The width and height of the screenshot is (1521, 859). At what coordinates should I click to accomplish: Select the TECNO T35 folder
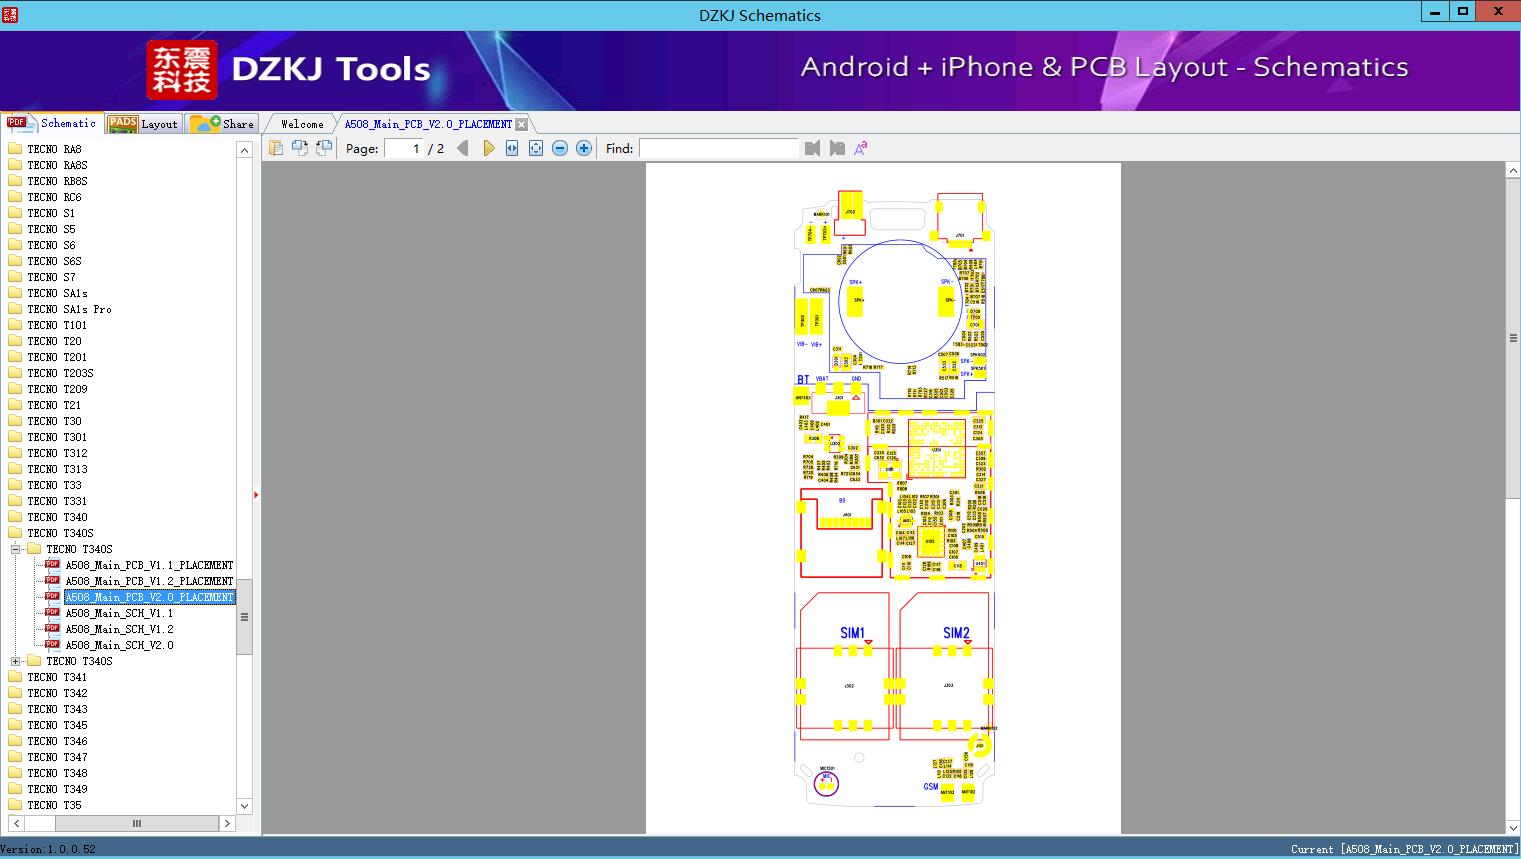click(54, 805)
